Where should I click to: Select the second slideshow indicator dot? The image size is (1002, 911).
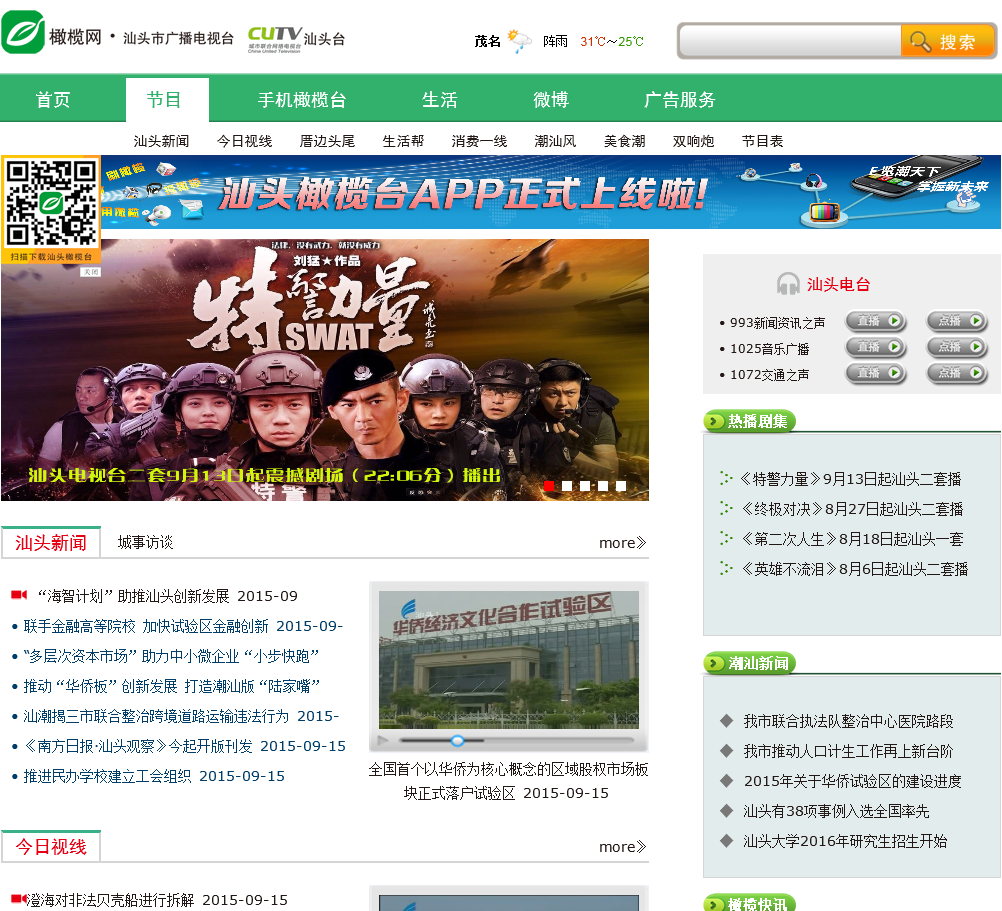pos(567,486)
